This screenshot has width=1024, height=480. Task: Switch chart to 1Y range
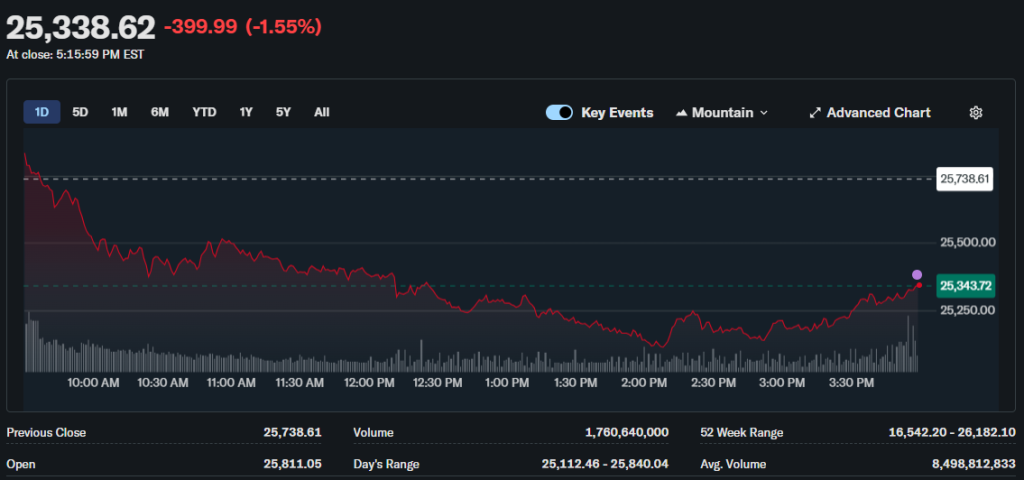click(x=246, y=112)
